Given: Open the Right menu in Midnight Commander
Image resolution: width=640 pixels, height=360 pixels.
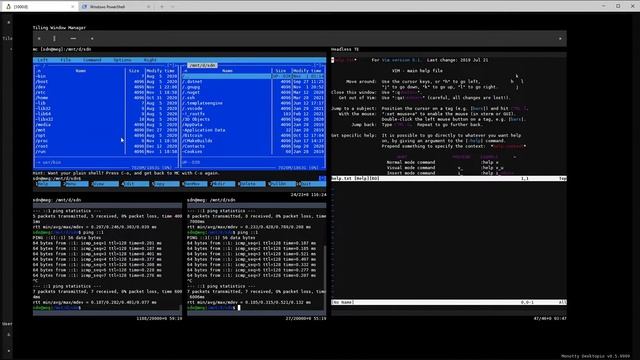Looking at the screenshot, I should [x=150, y=60].
